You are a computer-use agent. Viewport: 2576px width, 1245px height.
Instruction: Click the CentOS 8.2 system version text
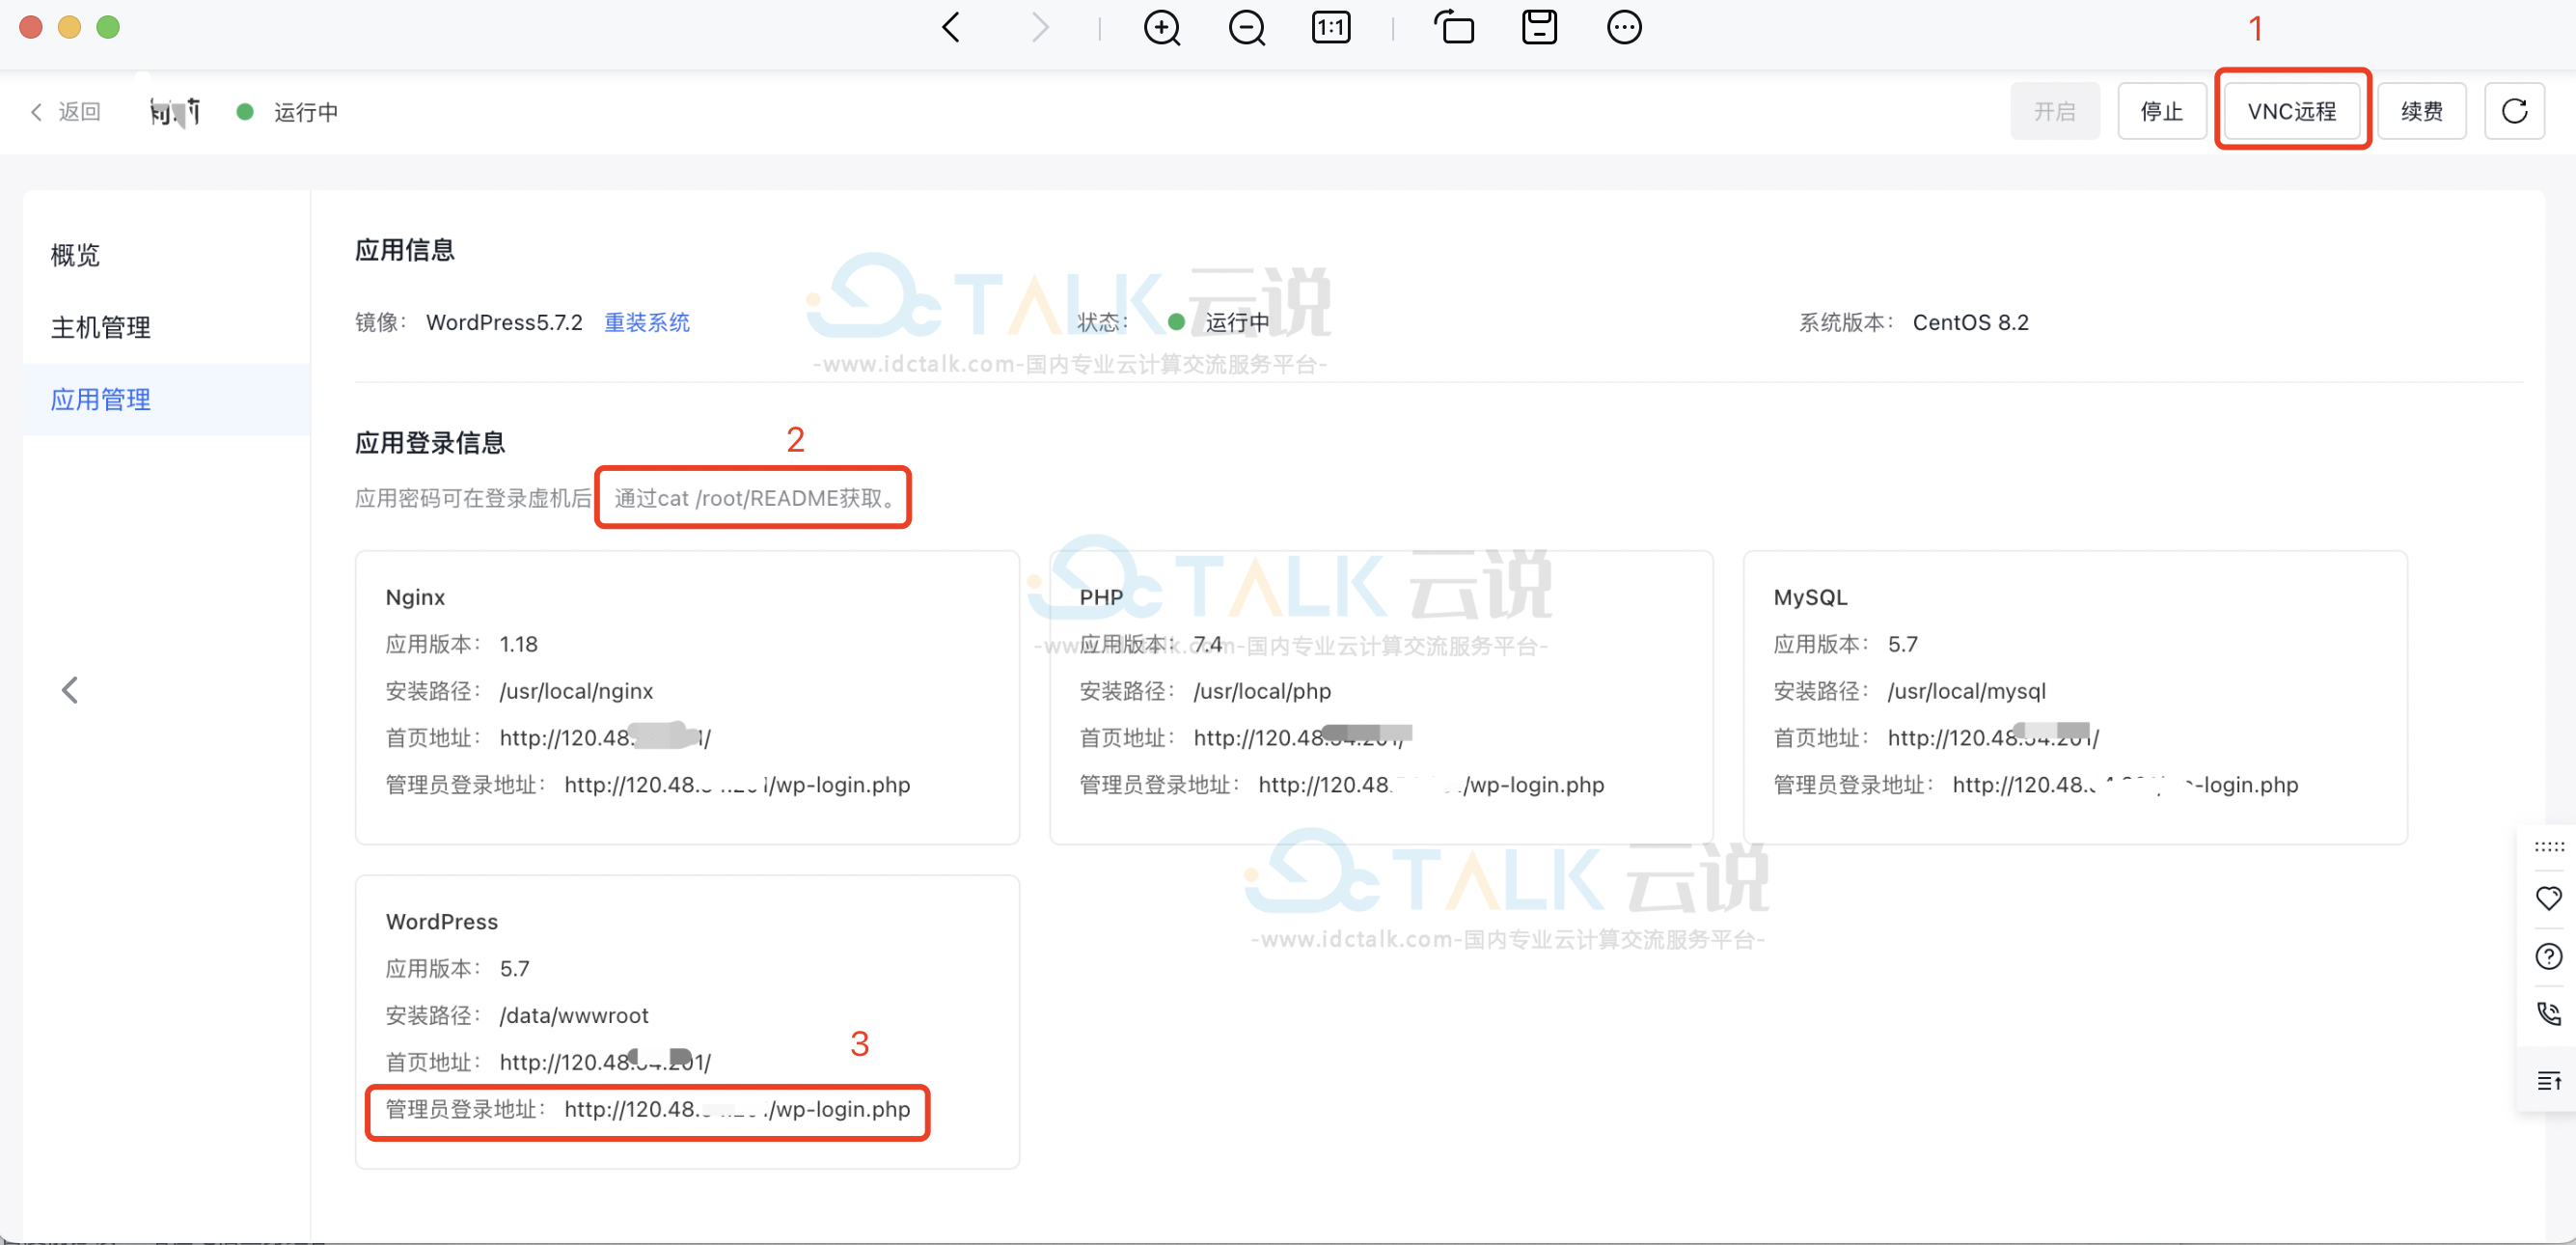click(x=1970, y=322)
